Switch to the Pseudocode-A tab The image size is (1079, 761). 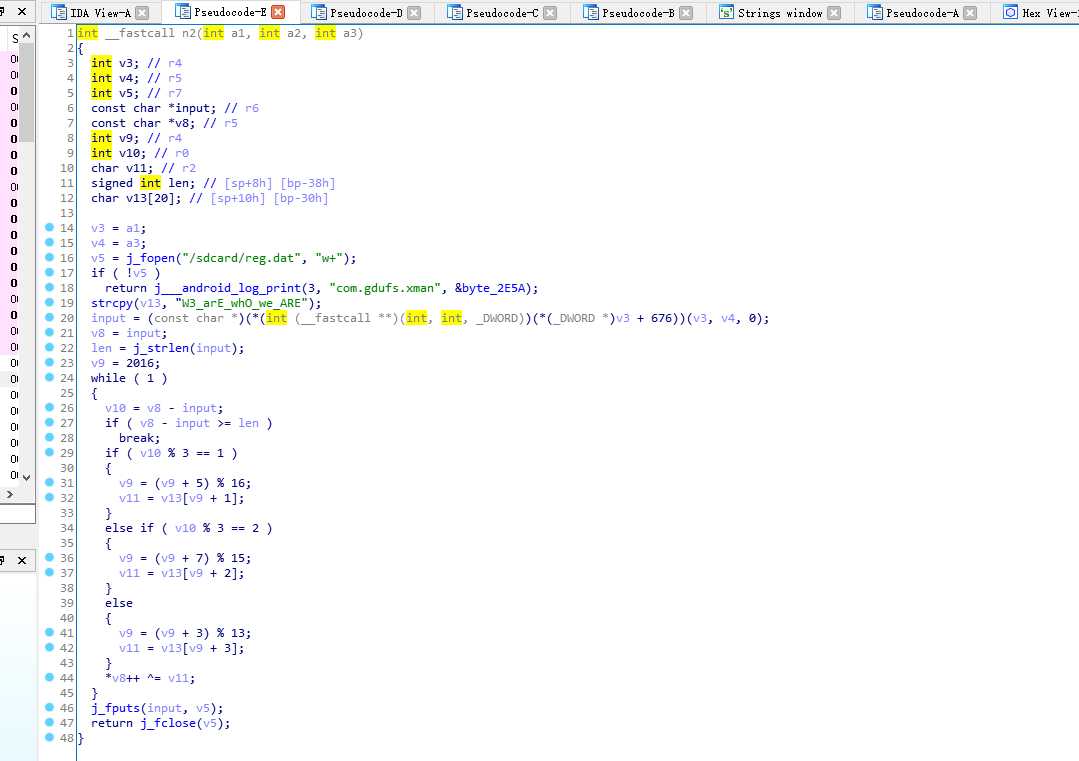pos(921,13)
